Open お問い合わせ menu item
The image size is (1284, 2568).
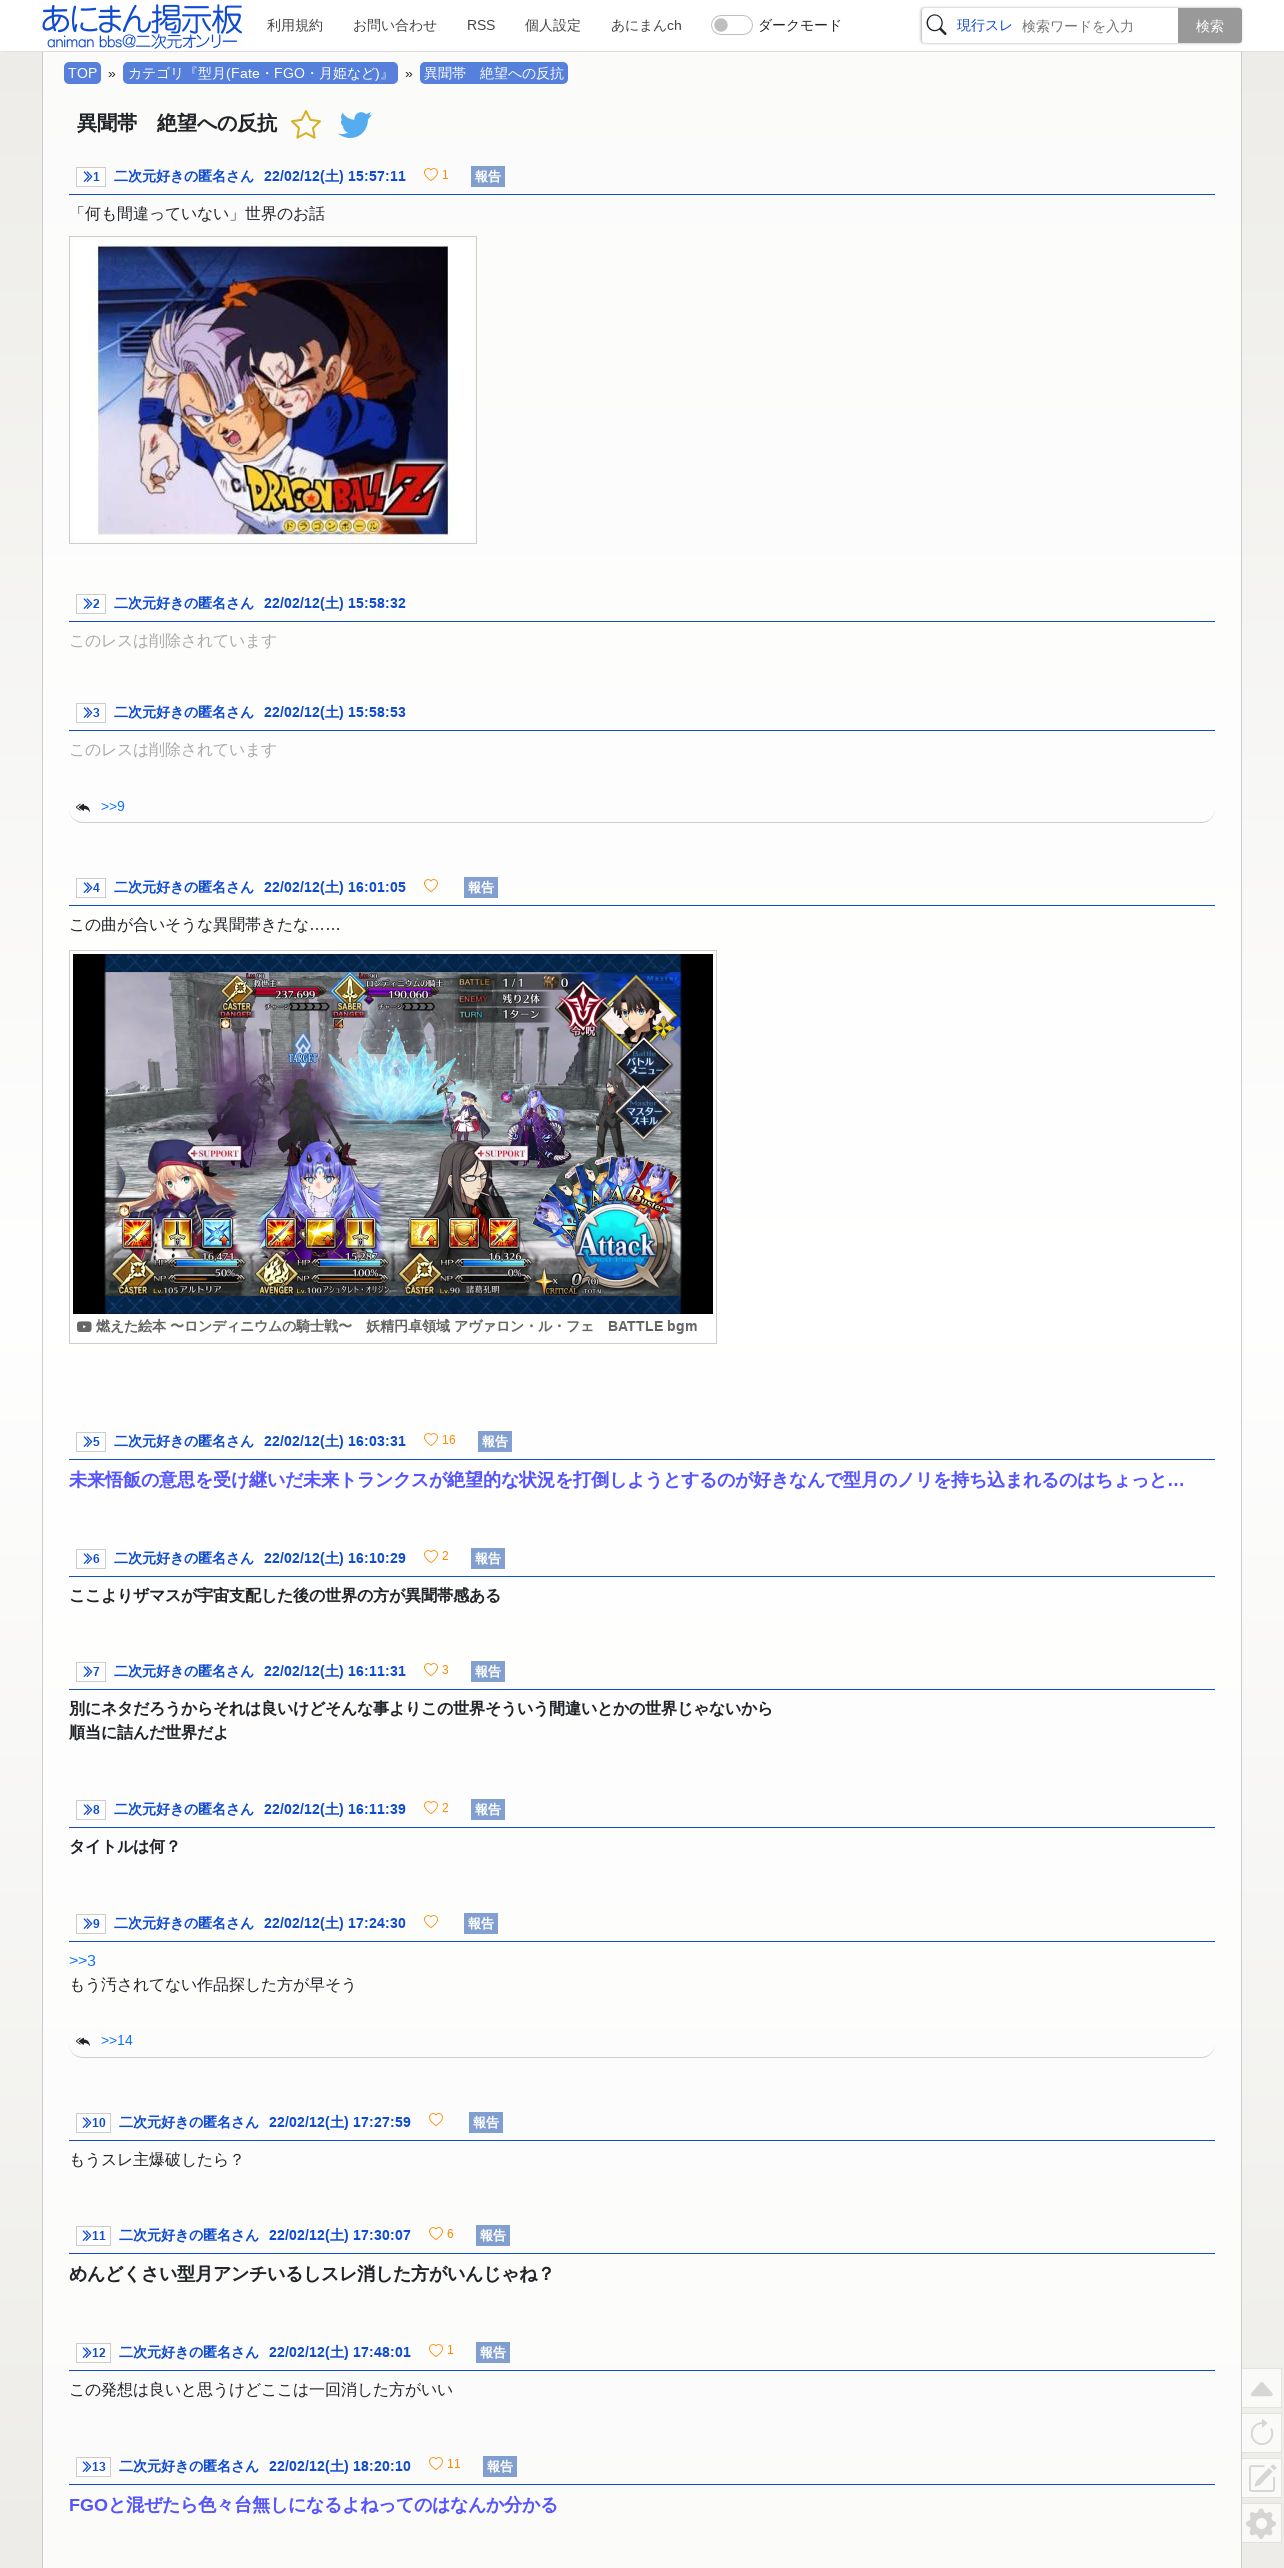[395, 25]
